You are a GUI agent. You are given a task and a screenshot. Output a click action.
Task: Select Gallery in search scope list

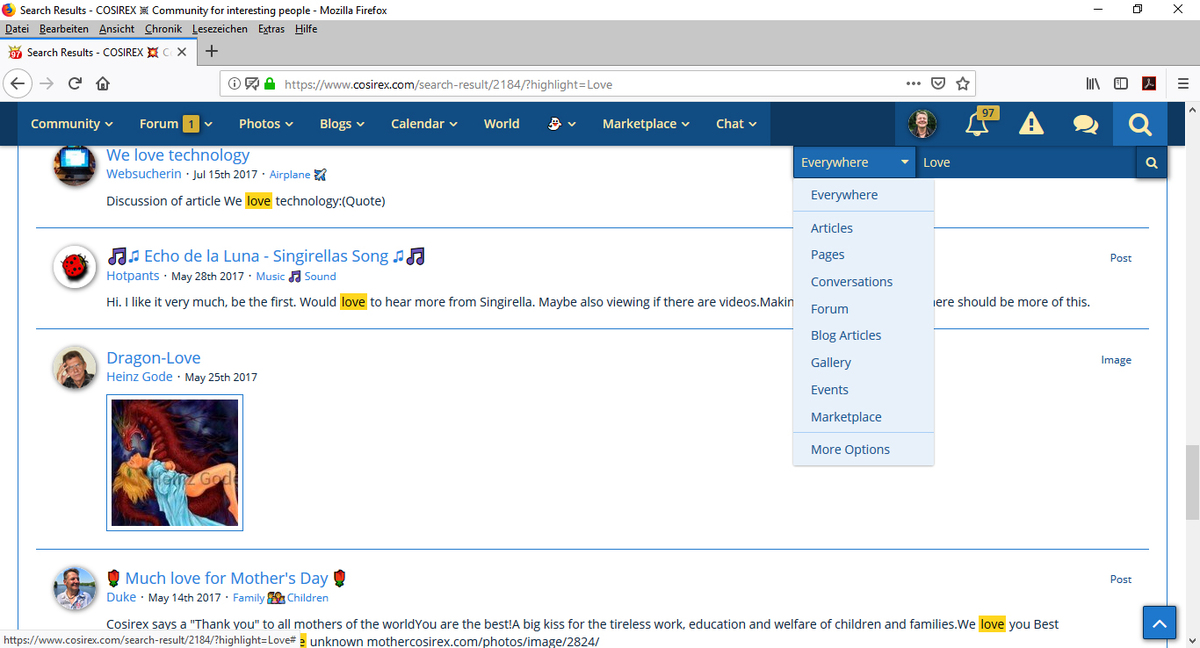863,363
